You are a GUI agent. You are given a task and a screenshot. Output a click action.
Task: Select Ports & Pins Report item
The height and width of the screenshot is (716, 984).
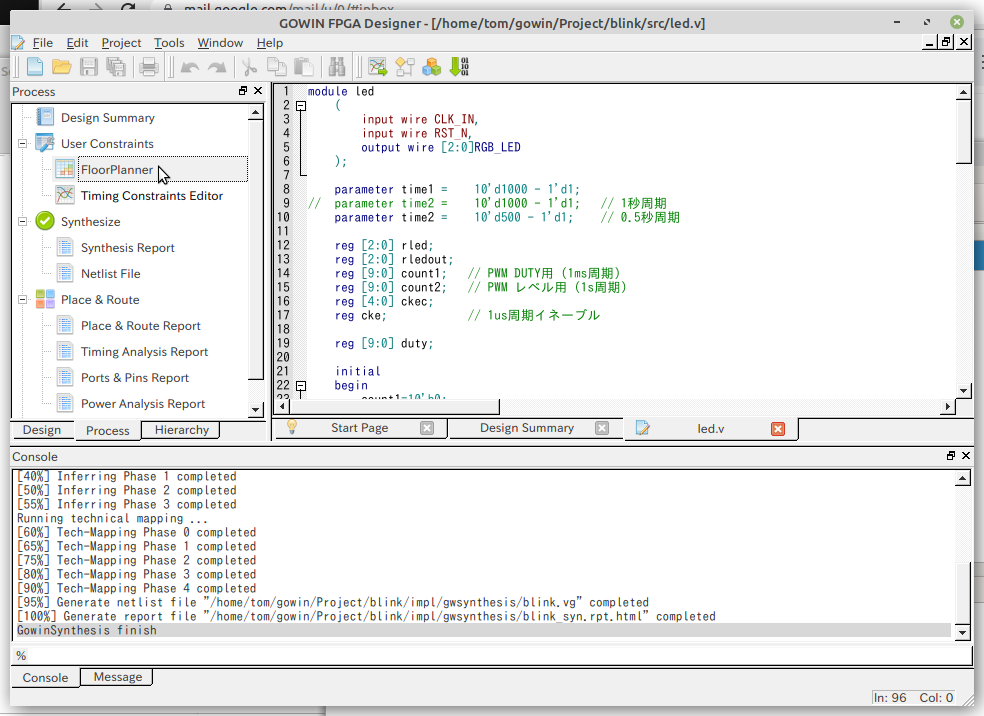click(x=135, y=378)
